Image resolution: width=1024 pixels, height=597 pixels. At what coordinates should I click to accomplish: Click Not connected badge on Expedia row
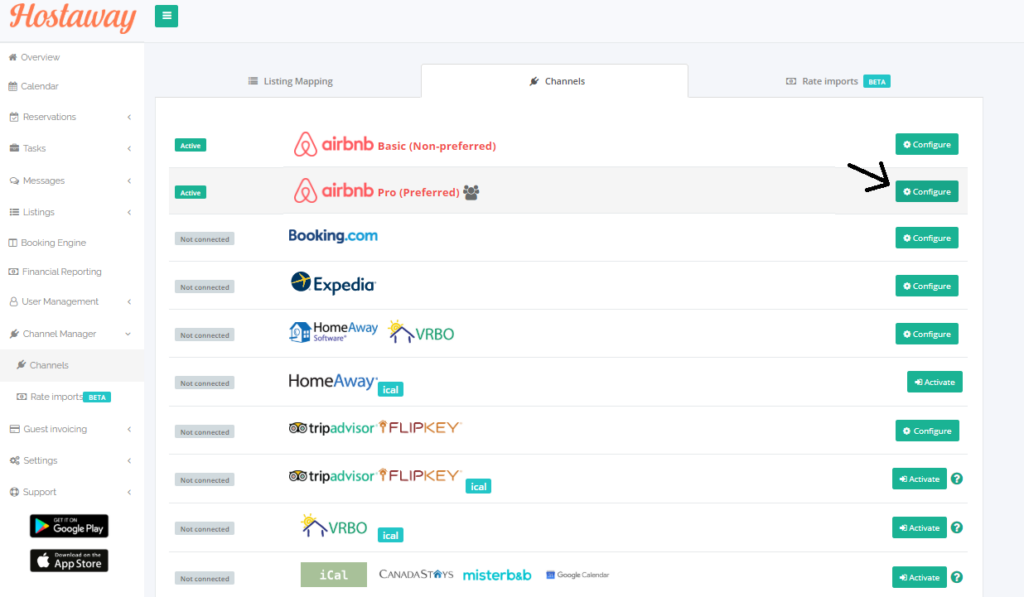tap(204, 287)
